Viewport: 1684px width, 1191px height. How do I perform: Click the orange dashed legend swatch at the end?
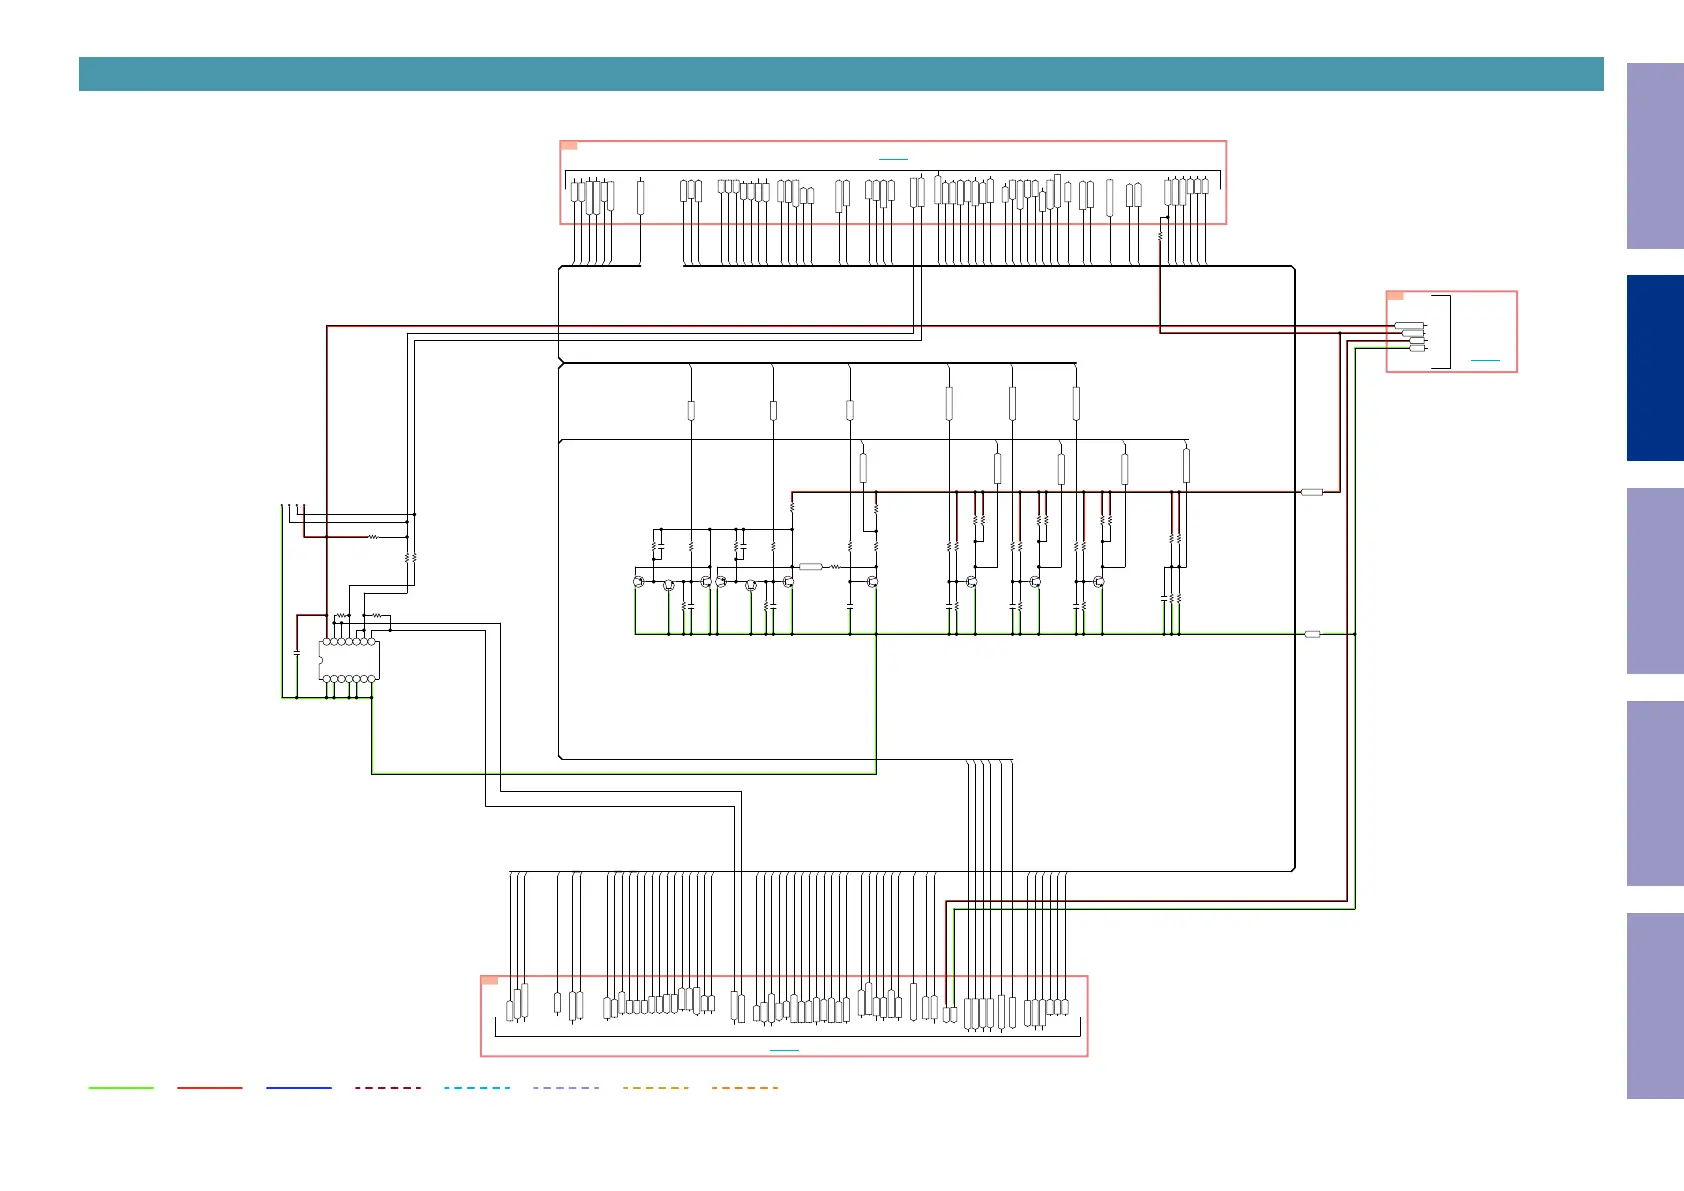[x=745, y=1088]
